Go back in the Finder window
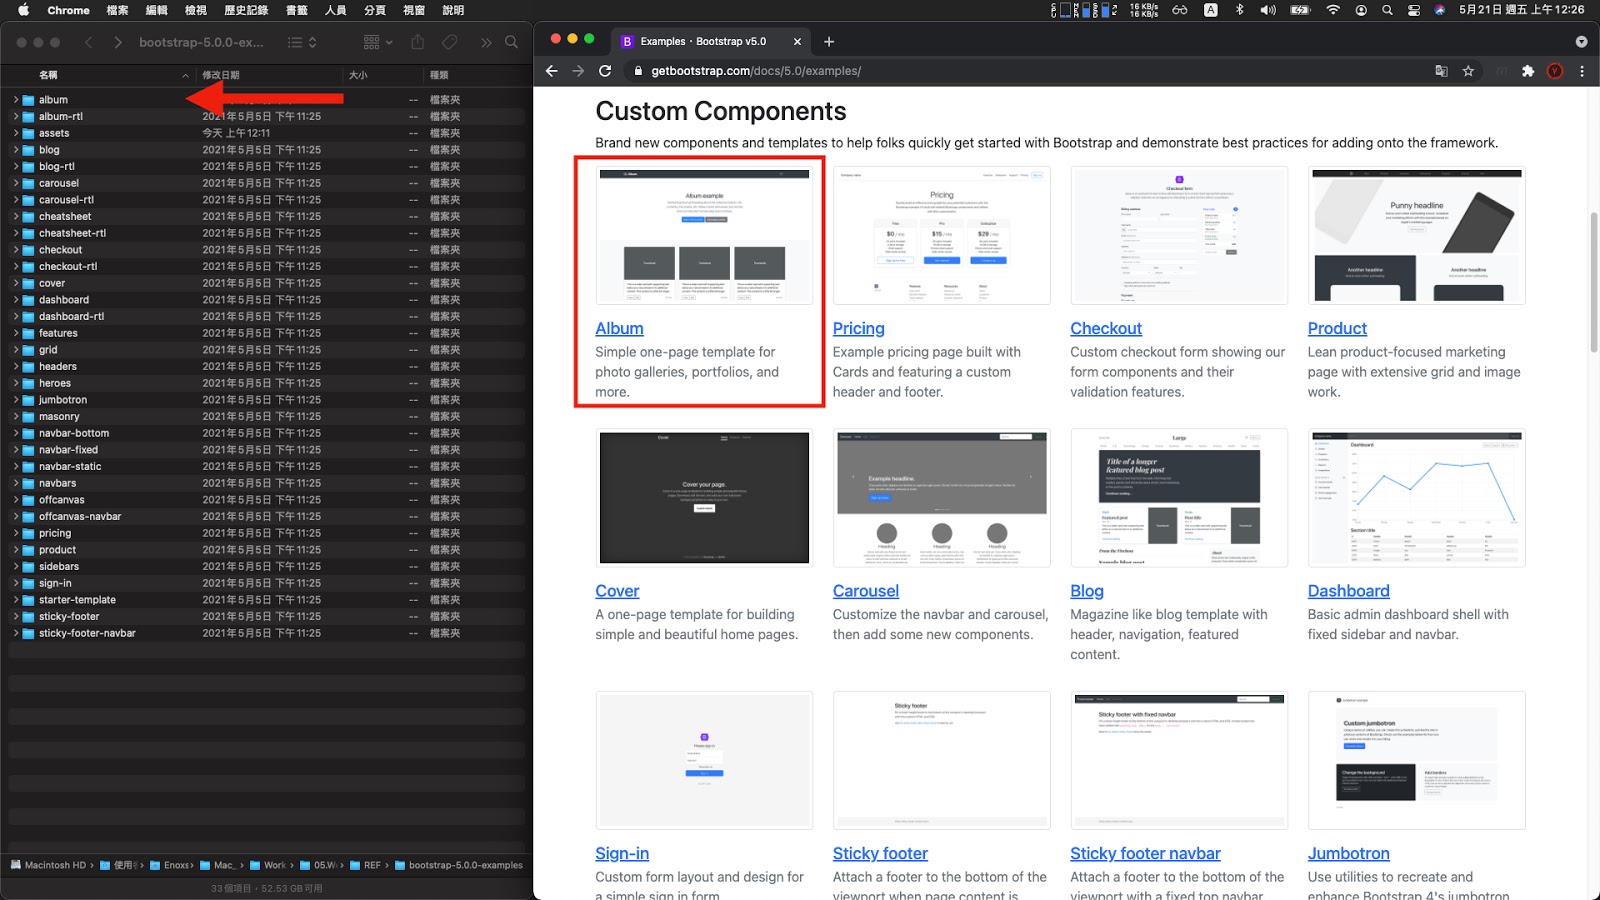This screenshot has height=900, width=1600. (x=89, y=42)
